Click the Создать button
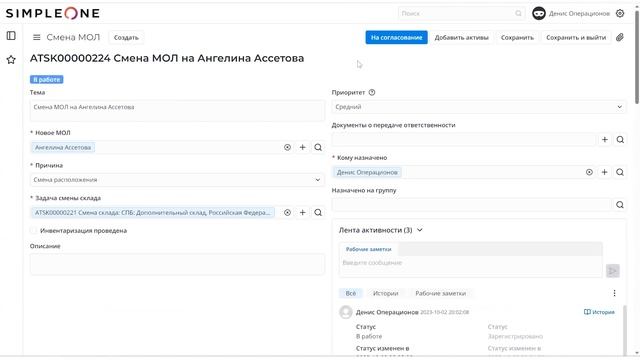Screen dimensions: 640x360 click(126, 38)
